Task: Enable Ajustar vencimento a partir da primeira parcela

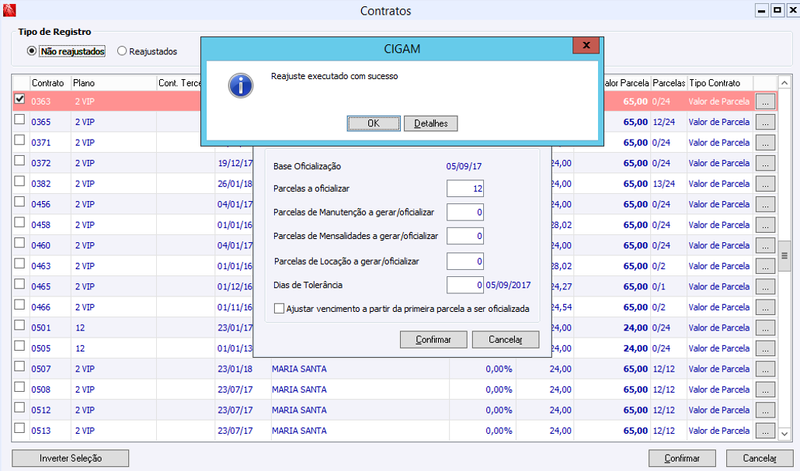Action: (279, 309)
